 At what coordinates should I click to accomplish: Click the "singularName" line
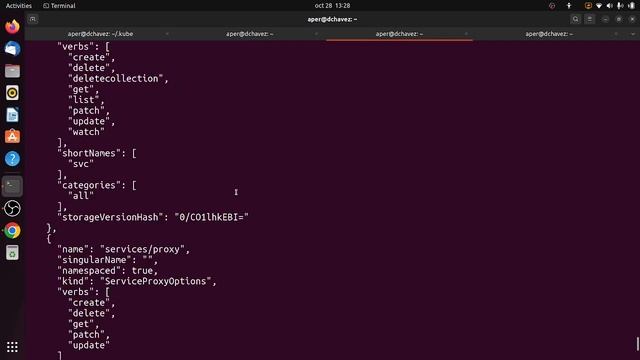point(107,260)
